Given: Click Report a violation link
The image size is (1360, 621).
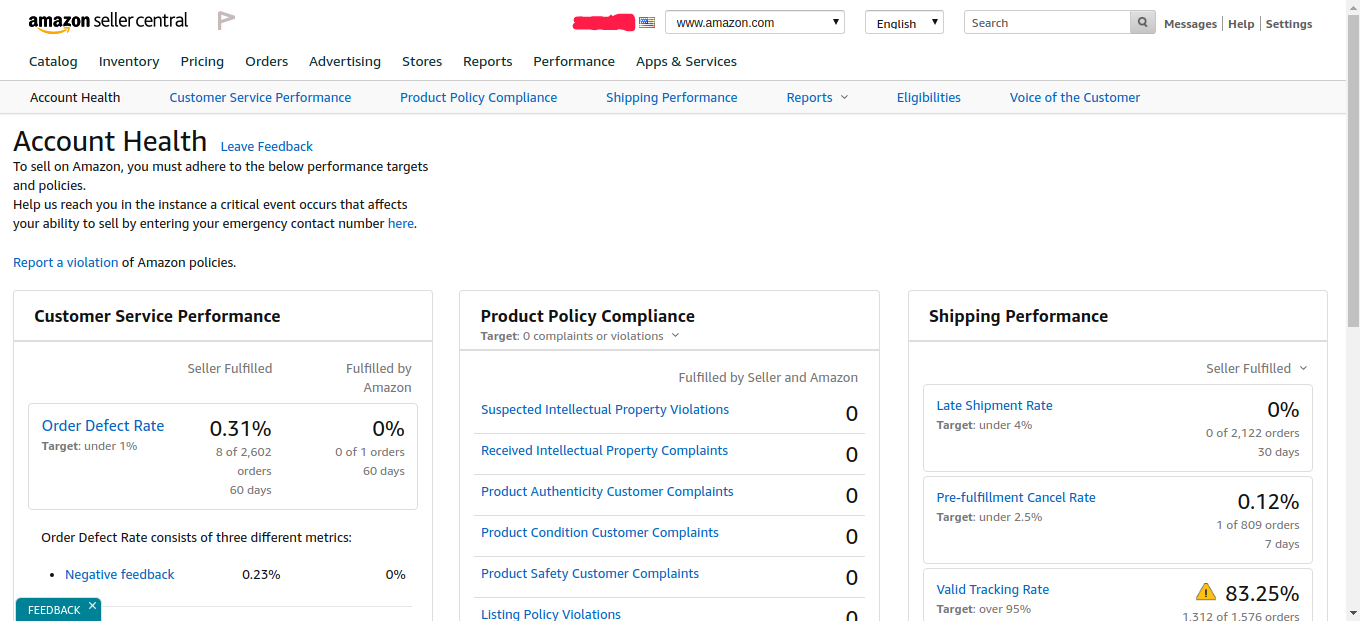Looking at the screenshot, I should 65,262.
